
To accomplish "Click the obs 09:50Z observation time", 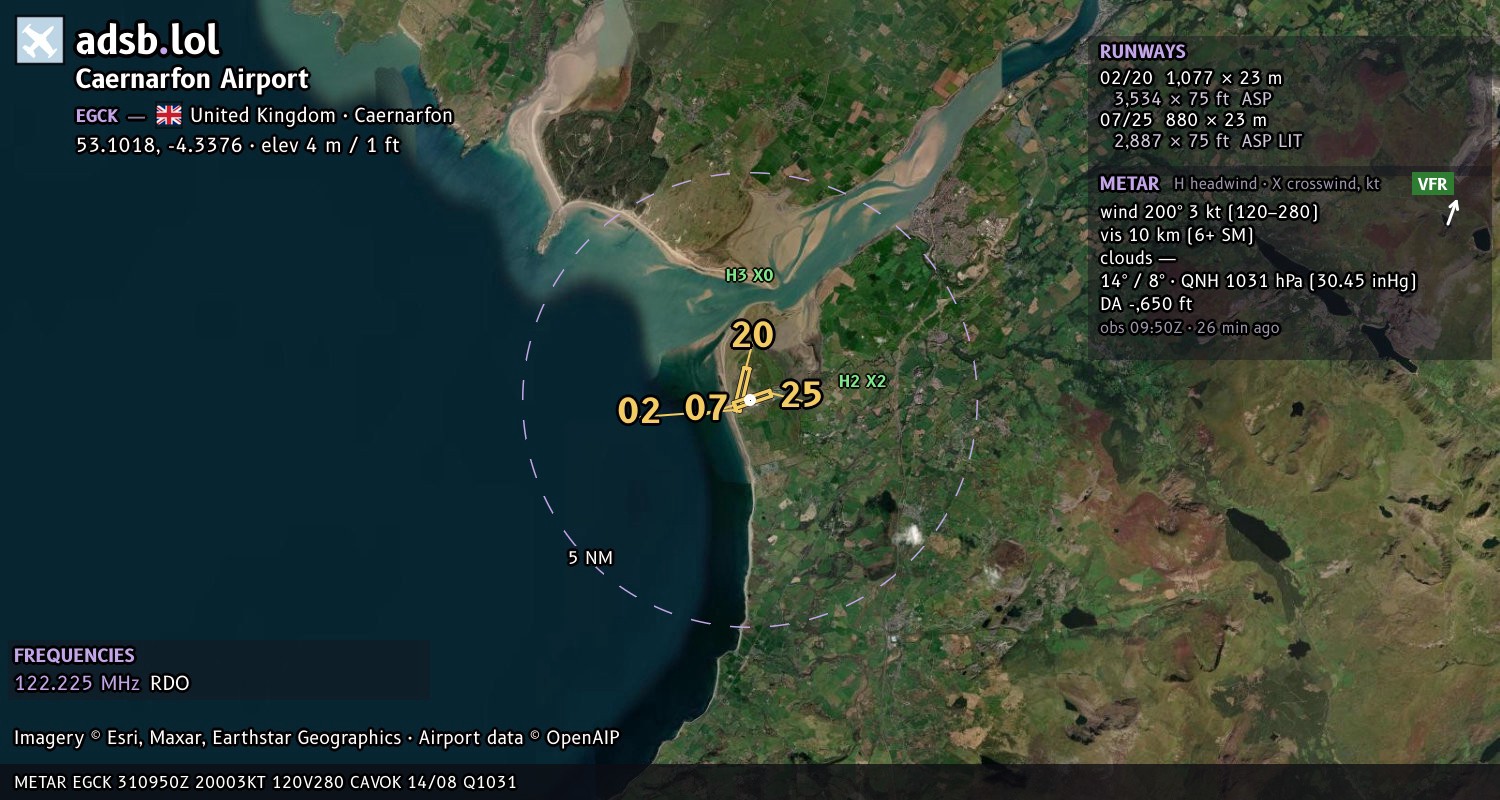I will point(1189,328).
